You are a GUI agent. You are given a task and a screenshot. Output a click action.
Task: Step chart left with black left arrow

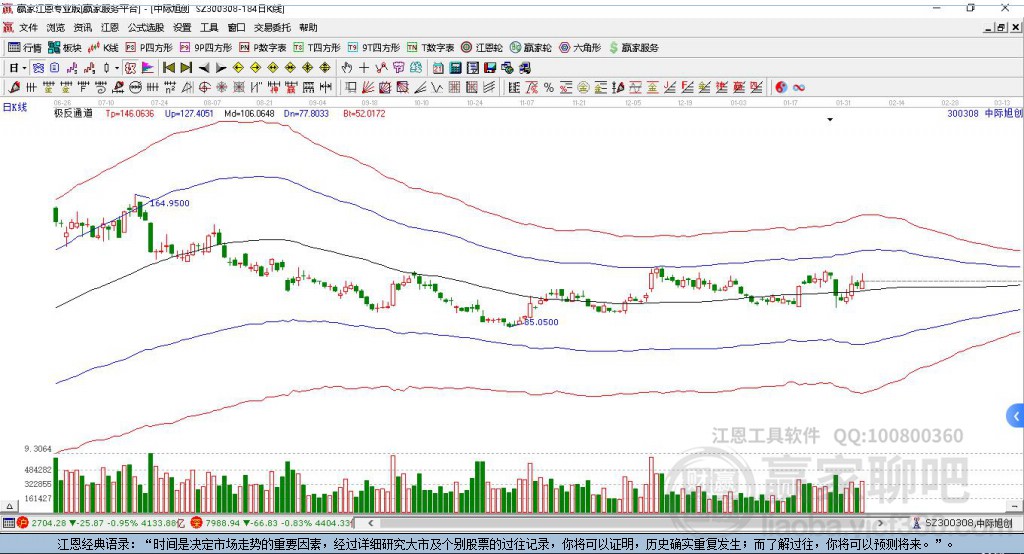click(x=204, y=68)
